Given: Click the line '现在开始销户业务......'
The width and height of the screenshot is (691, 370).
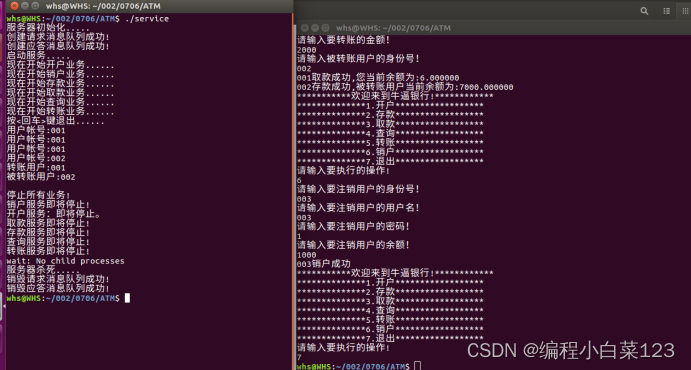Looking at the screenshot, I should point(60,74).
